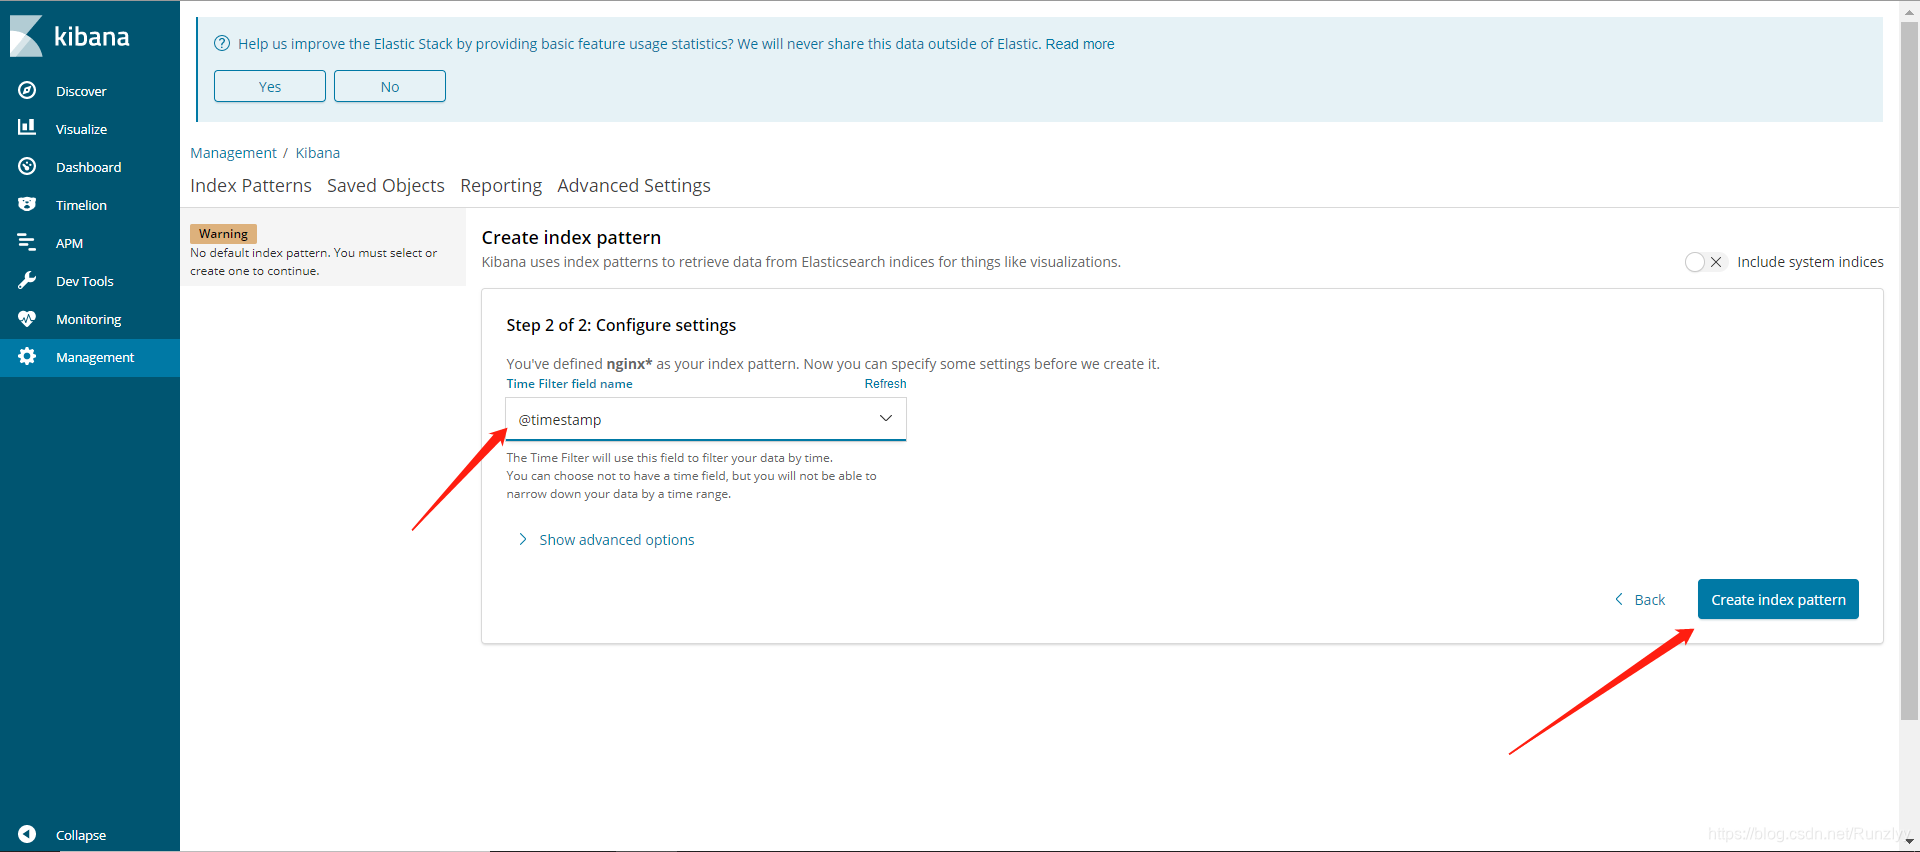Click Collapse label in sidebar
The height and width of the screenshot is (852, 1920).
(x=81, y=835)
